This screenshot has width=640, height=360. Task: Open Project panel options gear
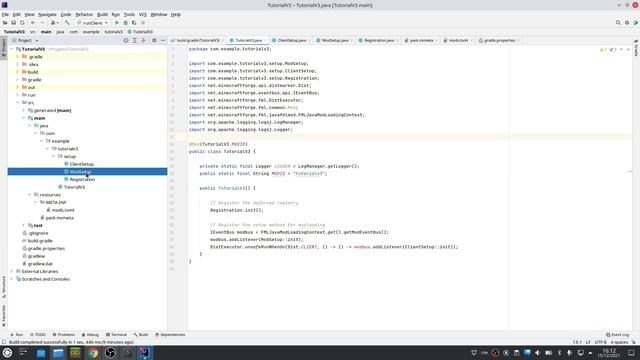154,40
